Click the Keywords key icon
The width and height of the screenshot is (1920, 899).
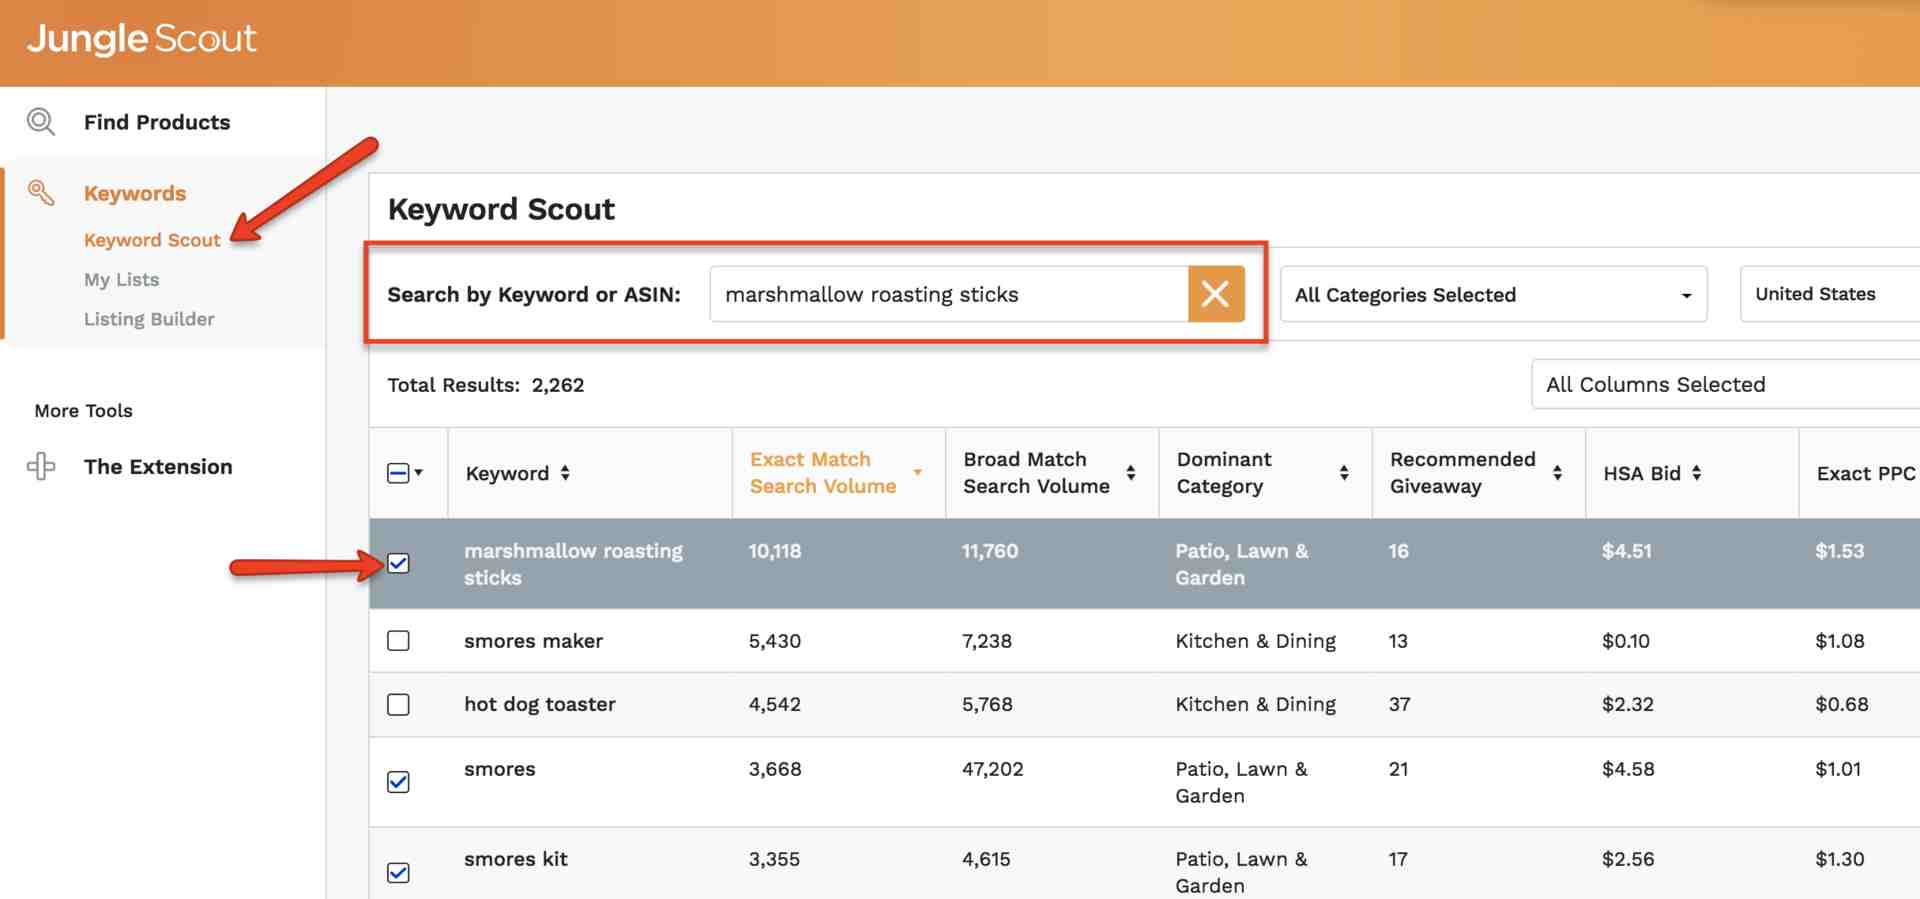click(x=41, y=192)
